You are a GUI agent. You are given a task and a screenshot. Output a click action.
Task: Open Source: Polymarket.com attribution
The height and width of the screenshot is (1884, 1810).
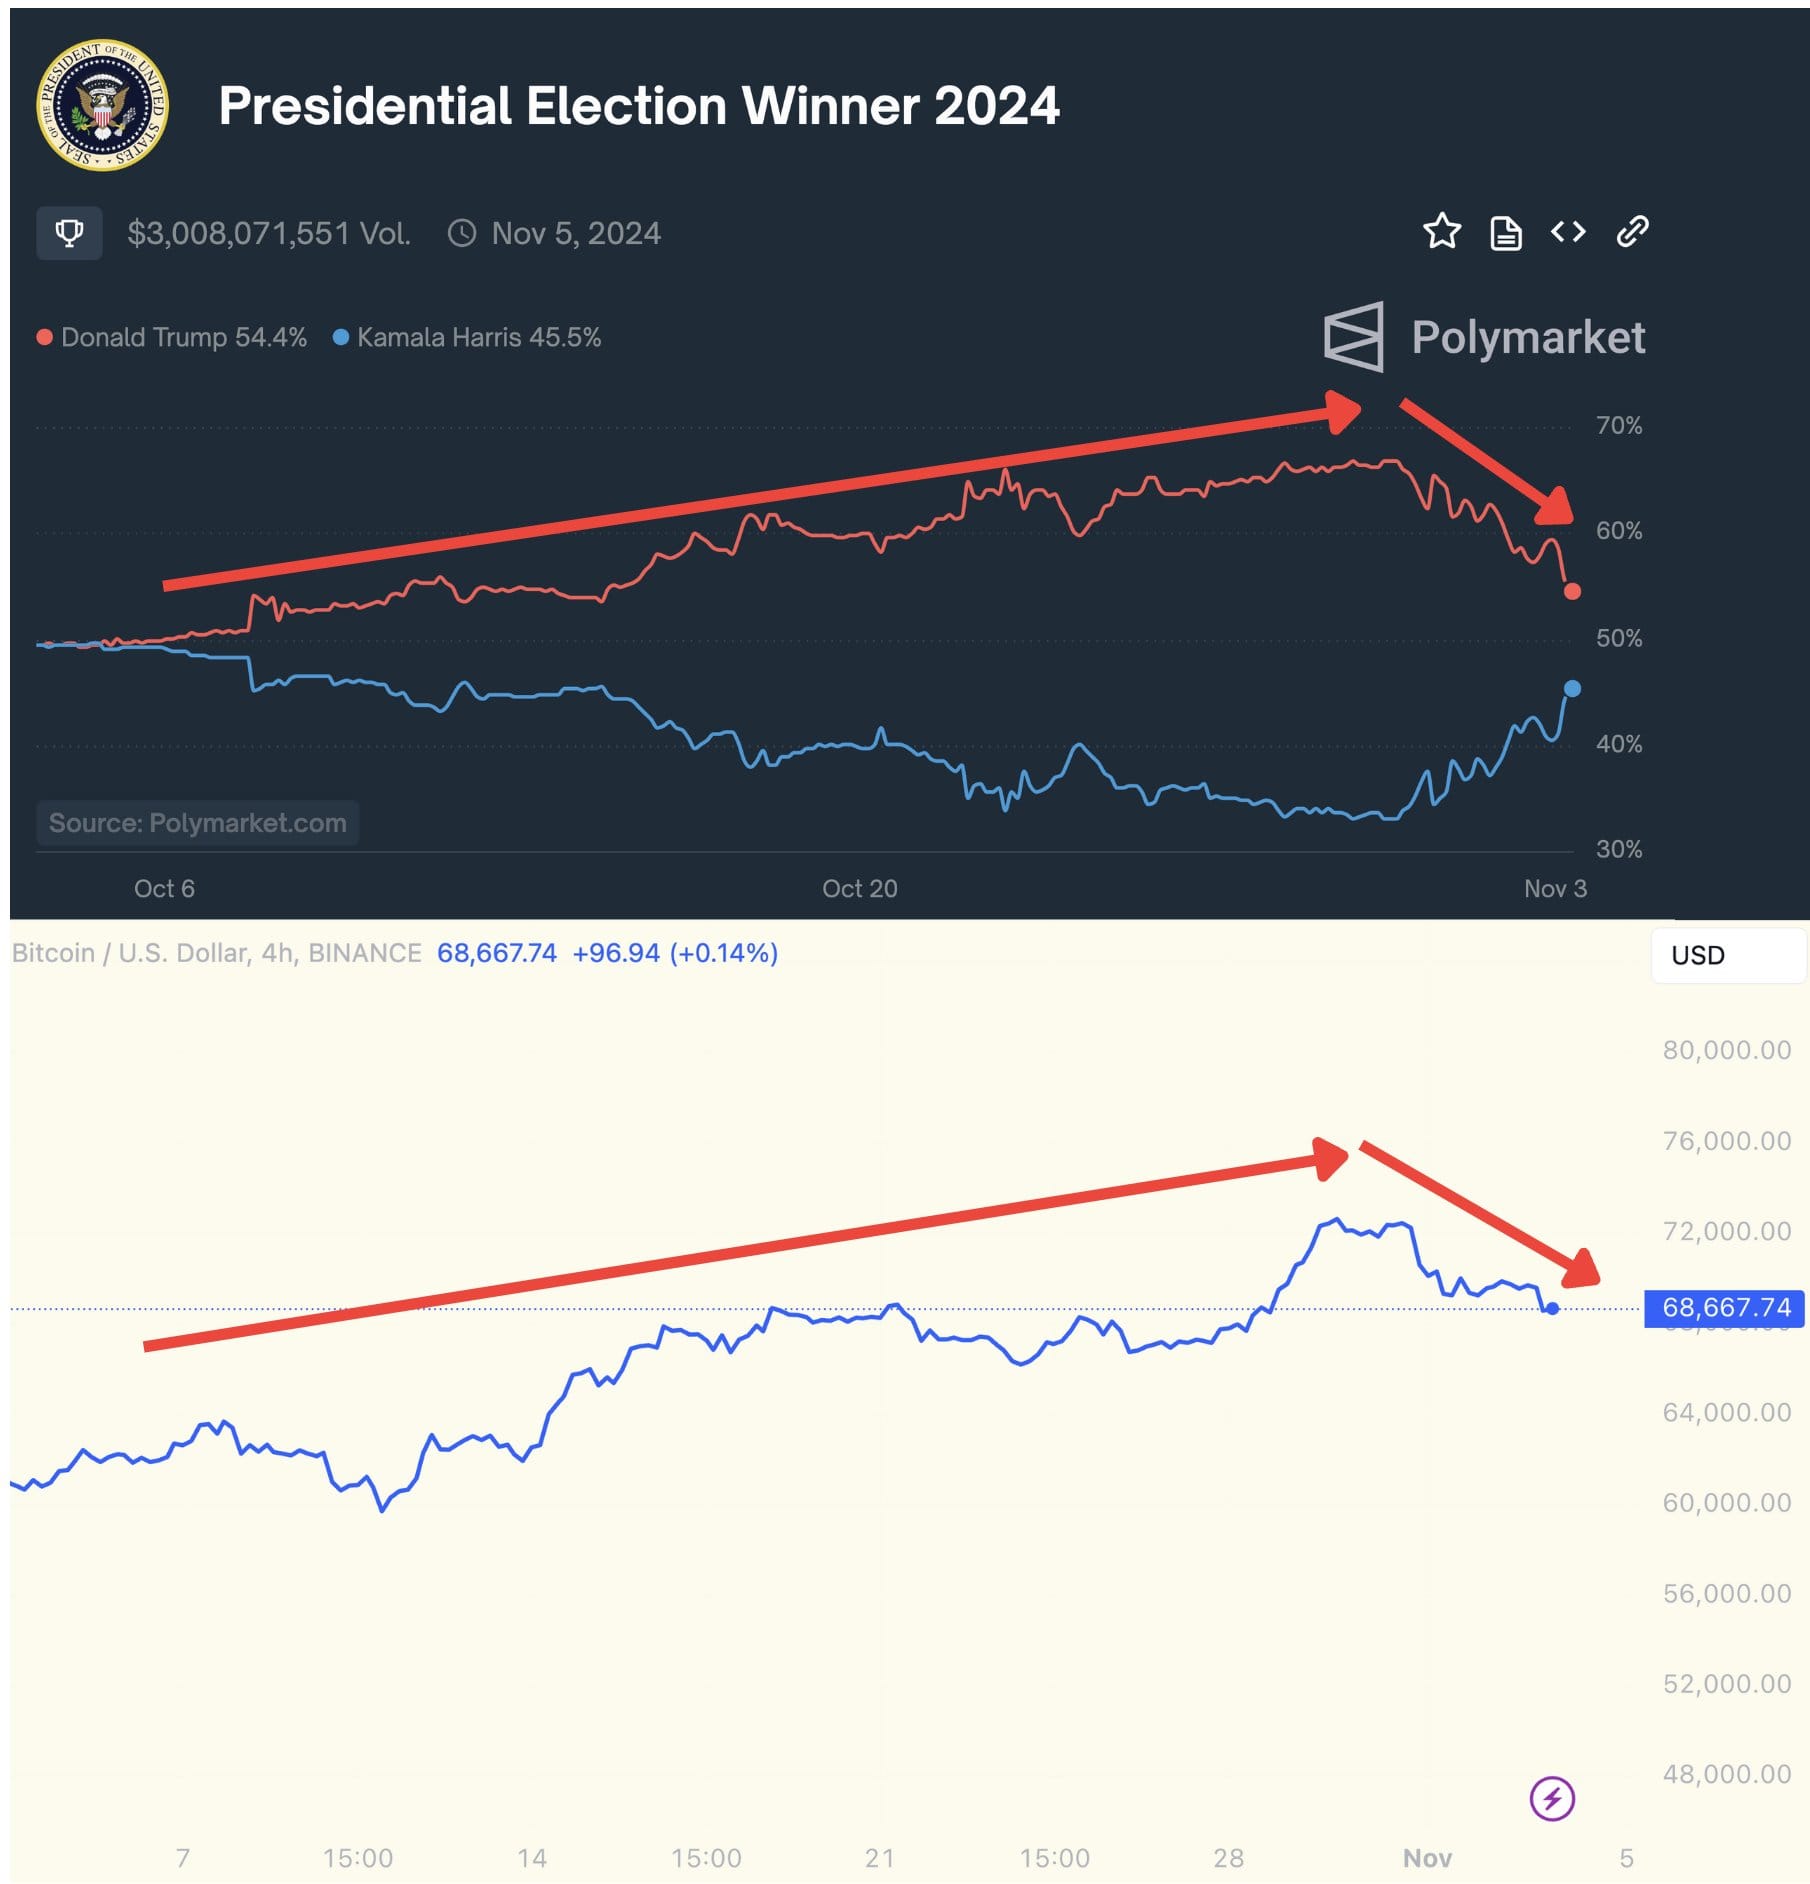[x=196, y=823]
